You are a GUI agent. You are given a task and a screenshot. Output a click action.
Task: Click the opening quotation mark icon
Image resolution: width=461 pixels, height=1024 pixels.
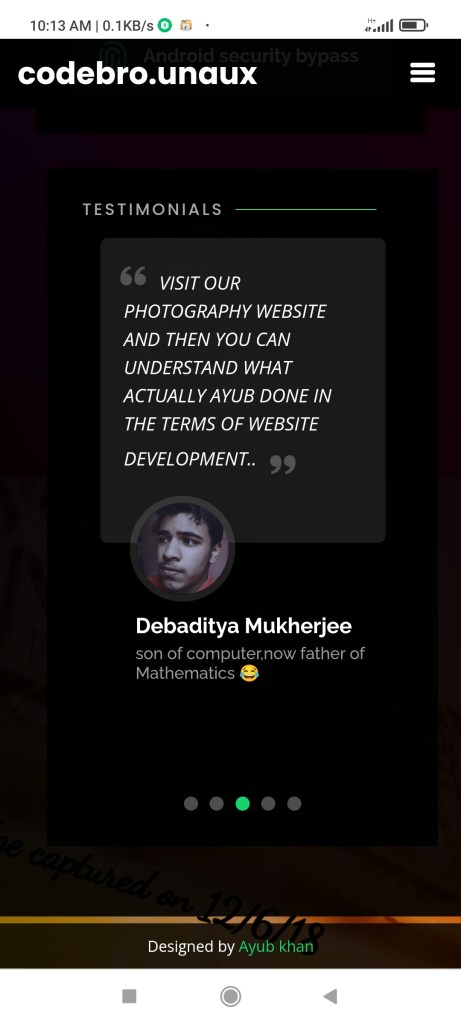click(x=133, y=276)
